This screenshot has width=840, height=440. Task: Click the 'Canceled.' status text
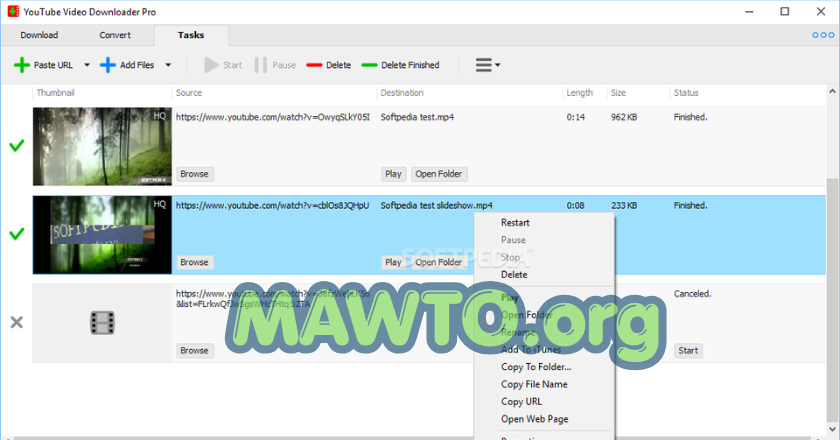click(x=693, y=294)
